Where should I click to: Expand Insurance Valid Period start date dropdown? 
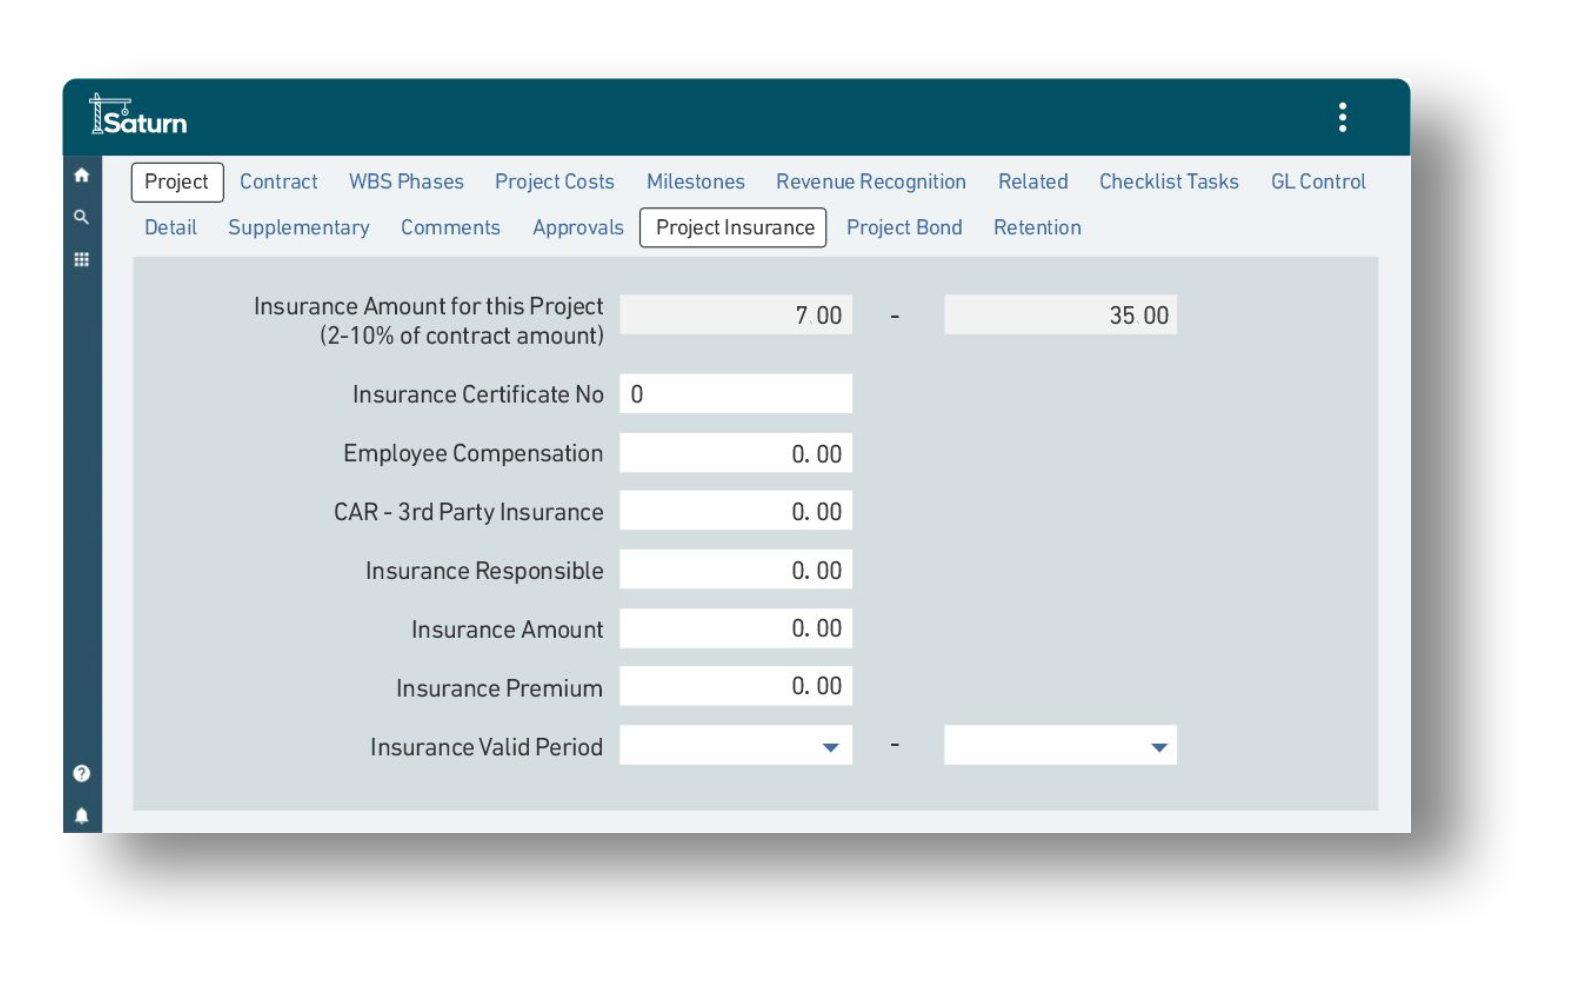tap(829, 747)
